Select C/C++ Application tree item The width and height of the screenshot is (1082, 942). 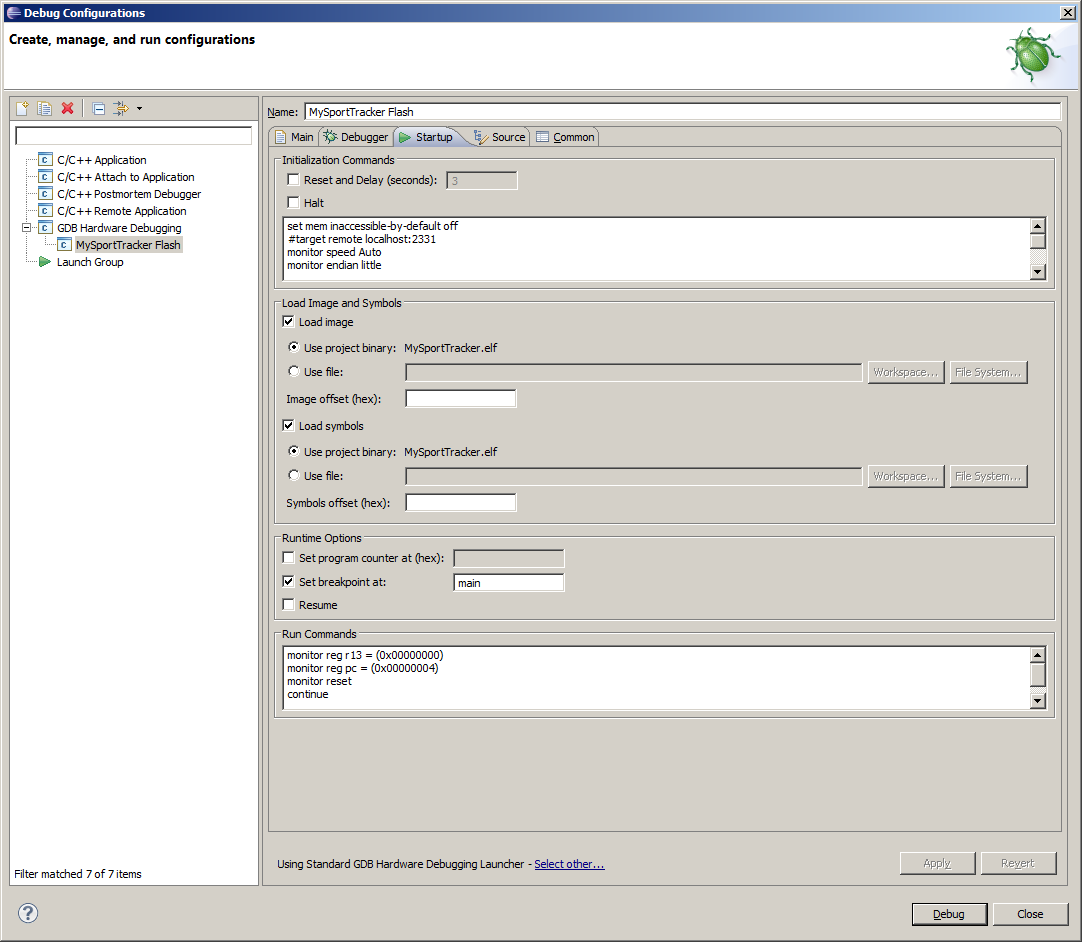coord(101,159)
